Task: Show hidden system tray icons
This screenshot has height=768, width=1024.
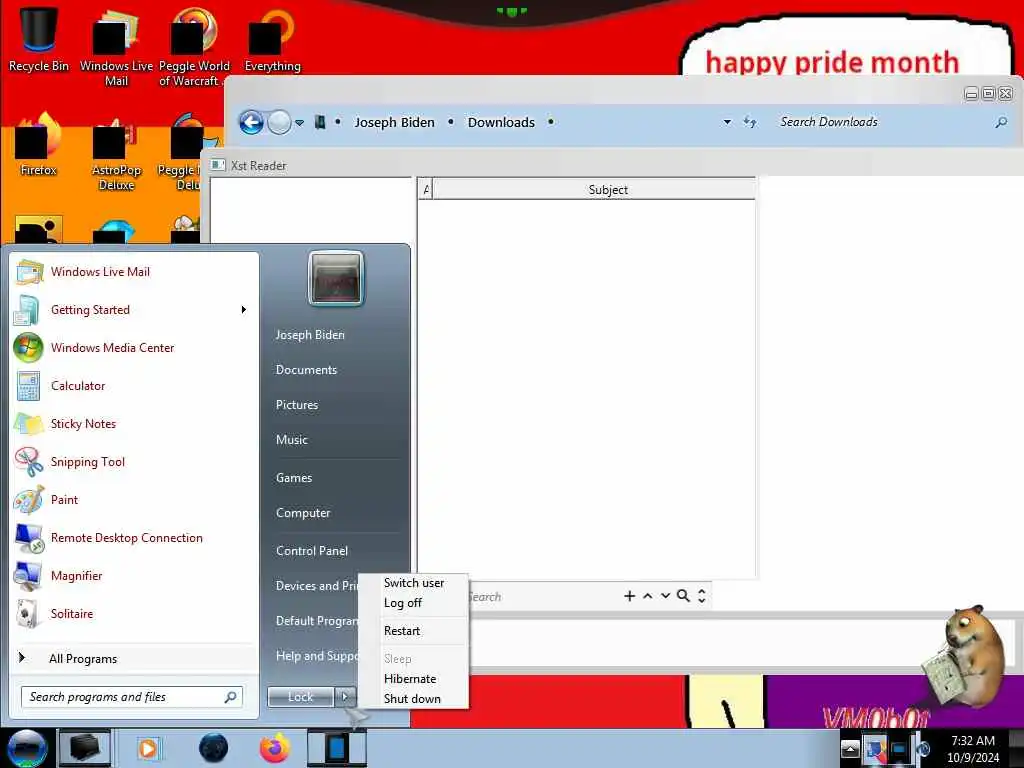Action: (x=850, y=748)
